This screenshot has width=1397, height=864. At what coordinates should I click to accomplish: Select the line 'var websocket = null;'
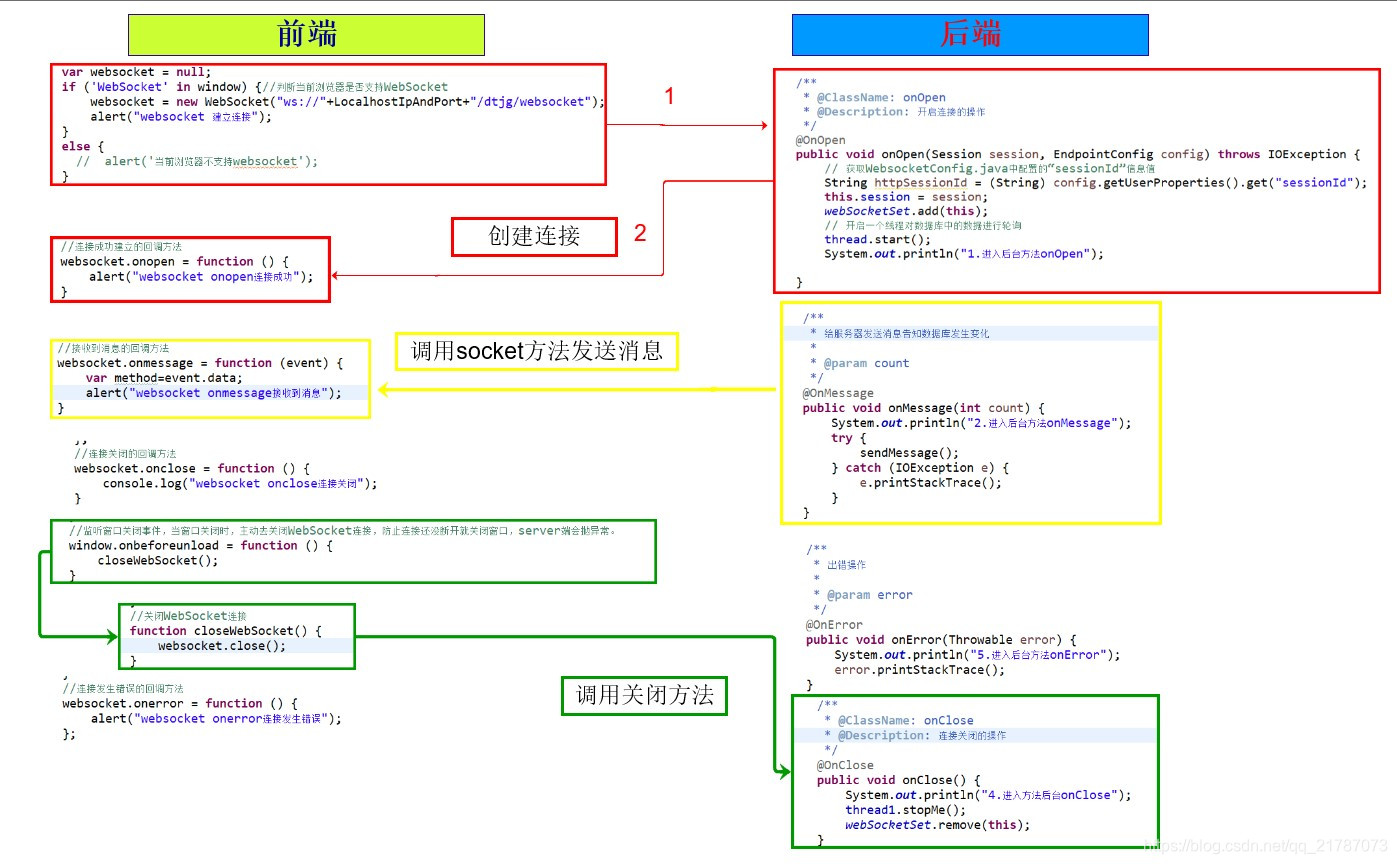[137, 72]
